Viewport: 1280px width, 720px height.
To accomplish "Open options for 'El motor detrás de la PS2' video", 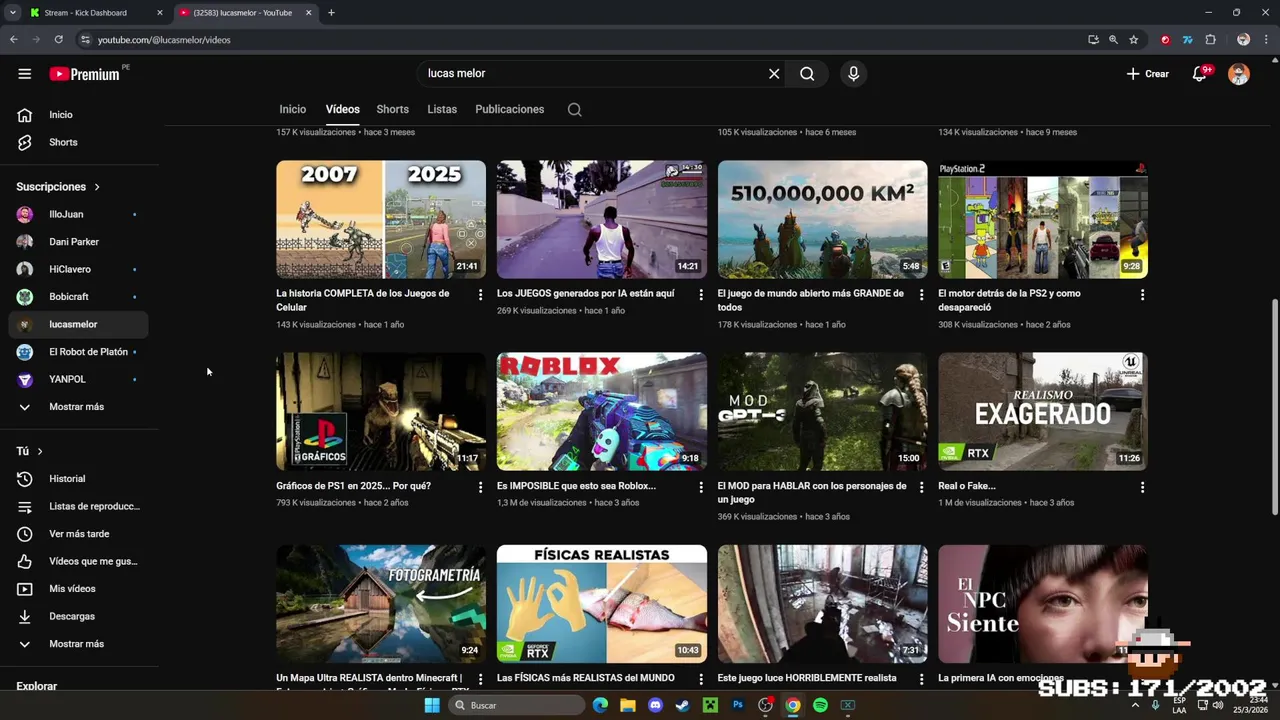I will (1142, 295).
